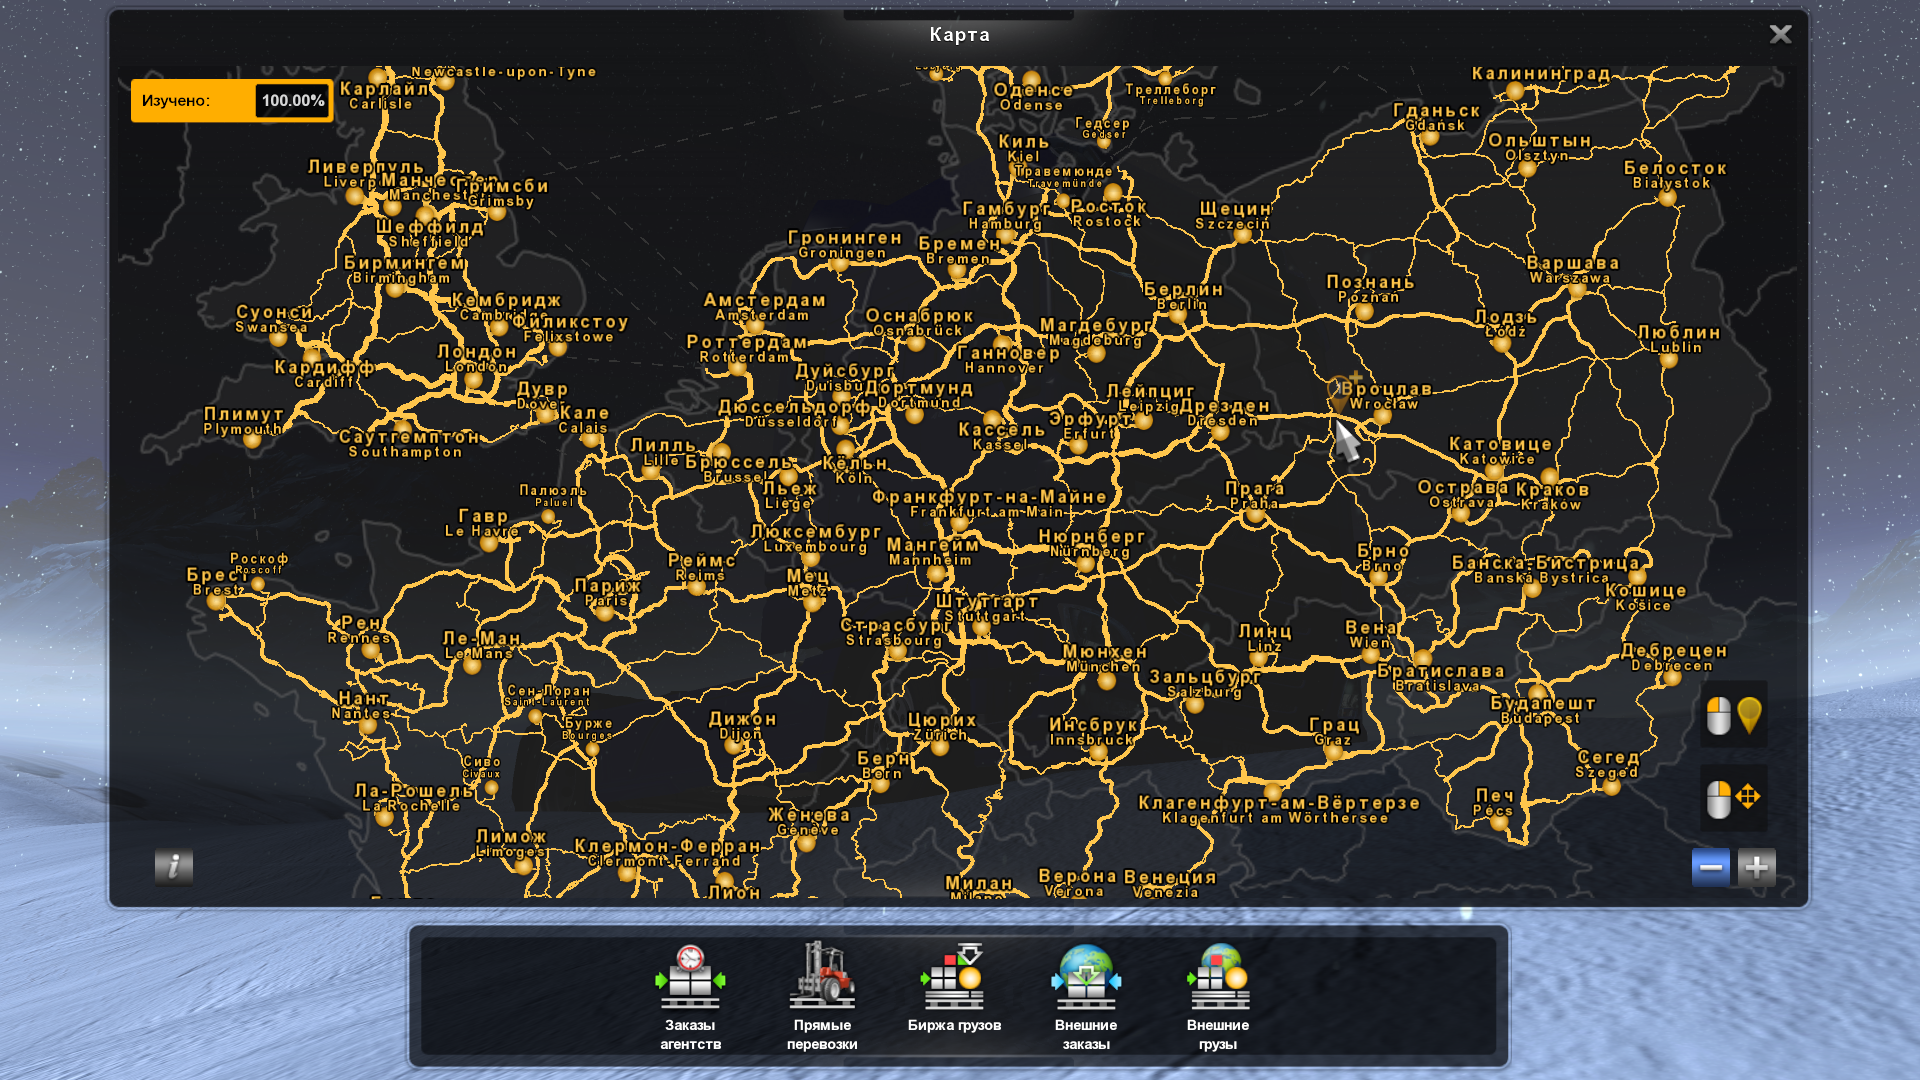Click Plymouth city label

[242, 429]
